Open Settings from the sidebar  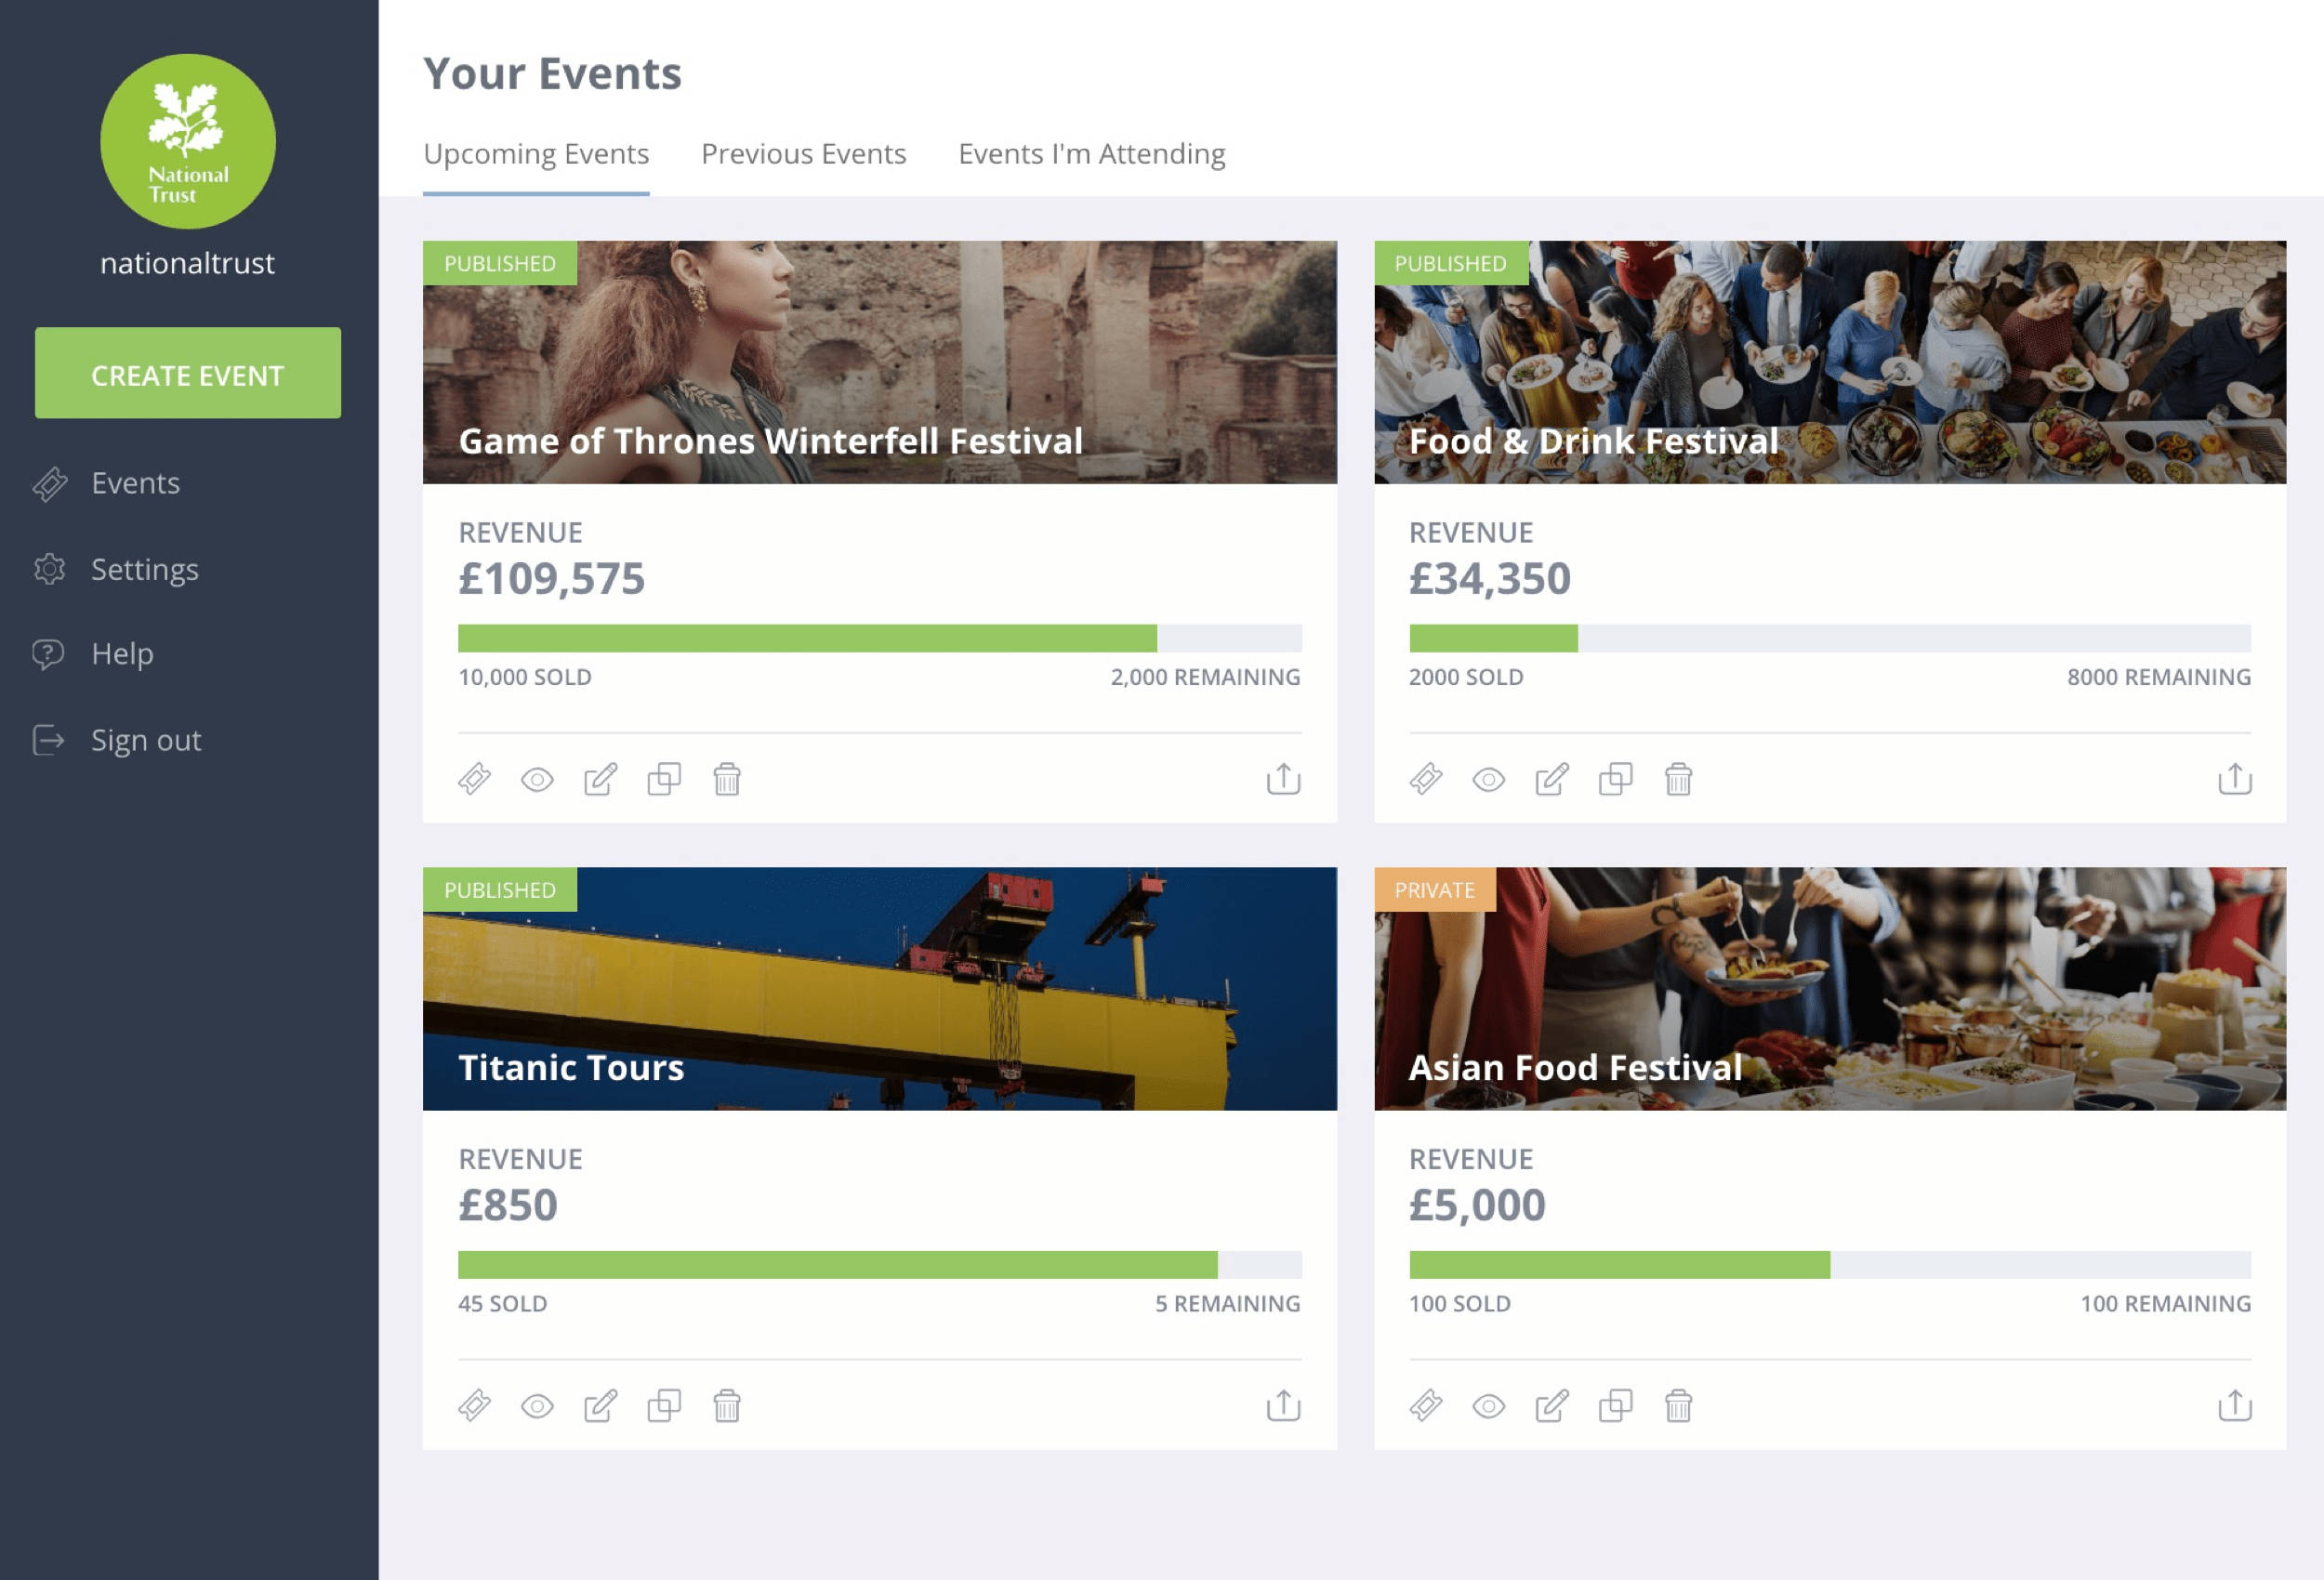point(144,569)
